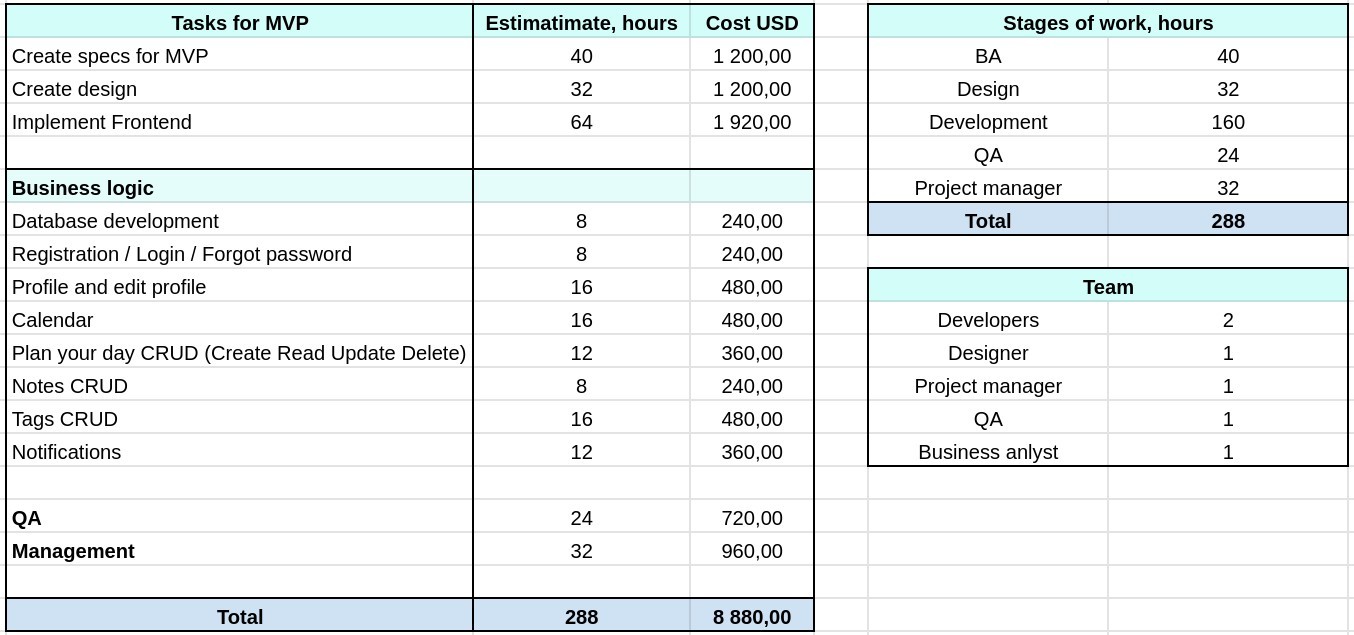Click the Management cost '960,00' cell
This screenshot has width=1354, height=635.
[x=752, y=551]
